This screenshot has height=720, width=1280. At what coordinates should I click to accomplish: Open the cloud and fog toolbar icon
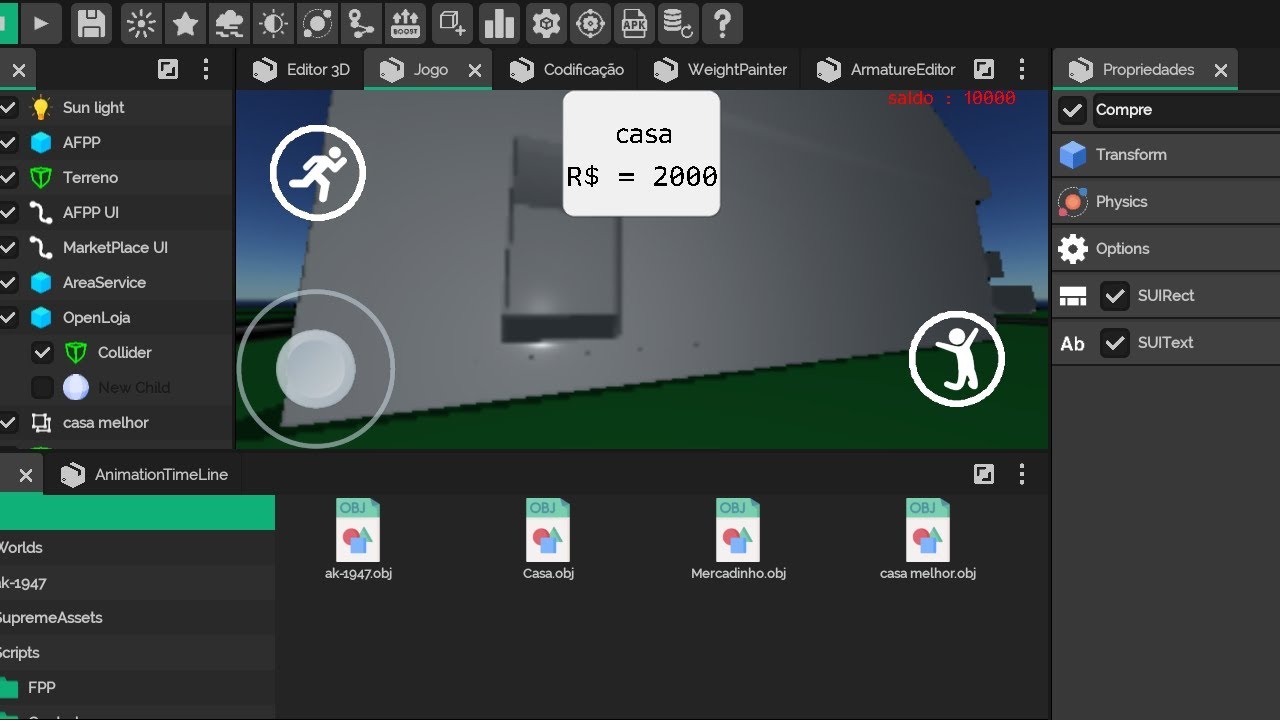coord(229,22)
